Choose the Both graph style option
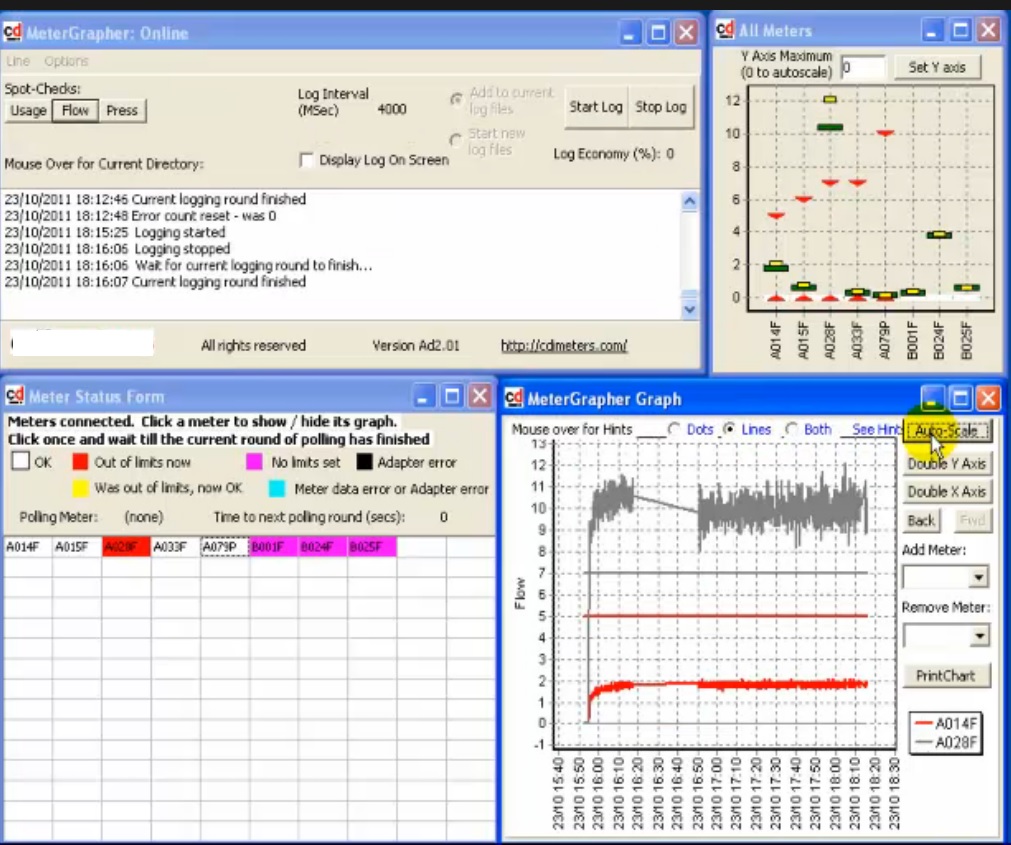1011x845 pixels. click(x=792, y=429)
